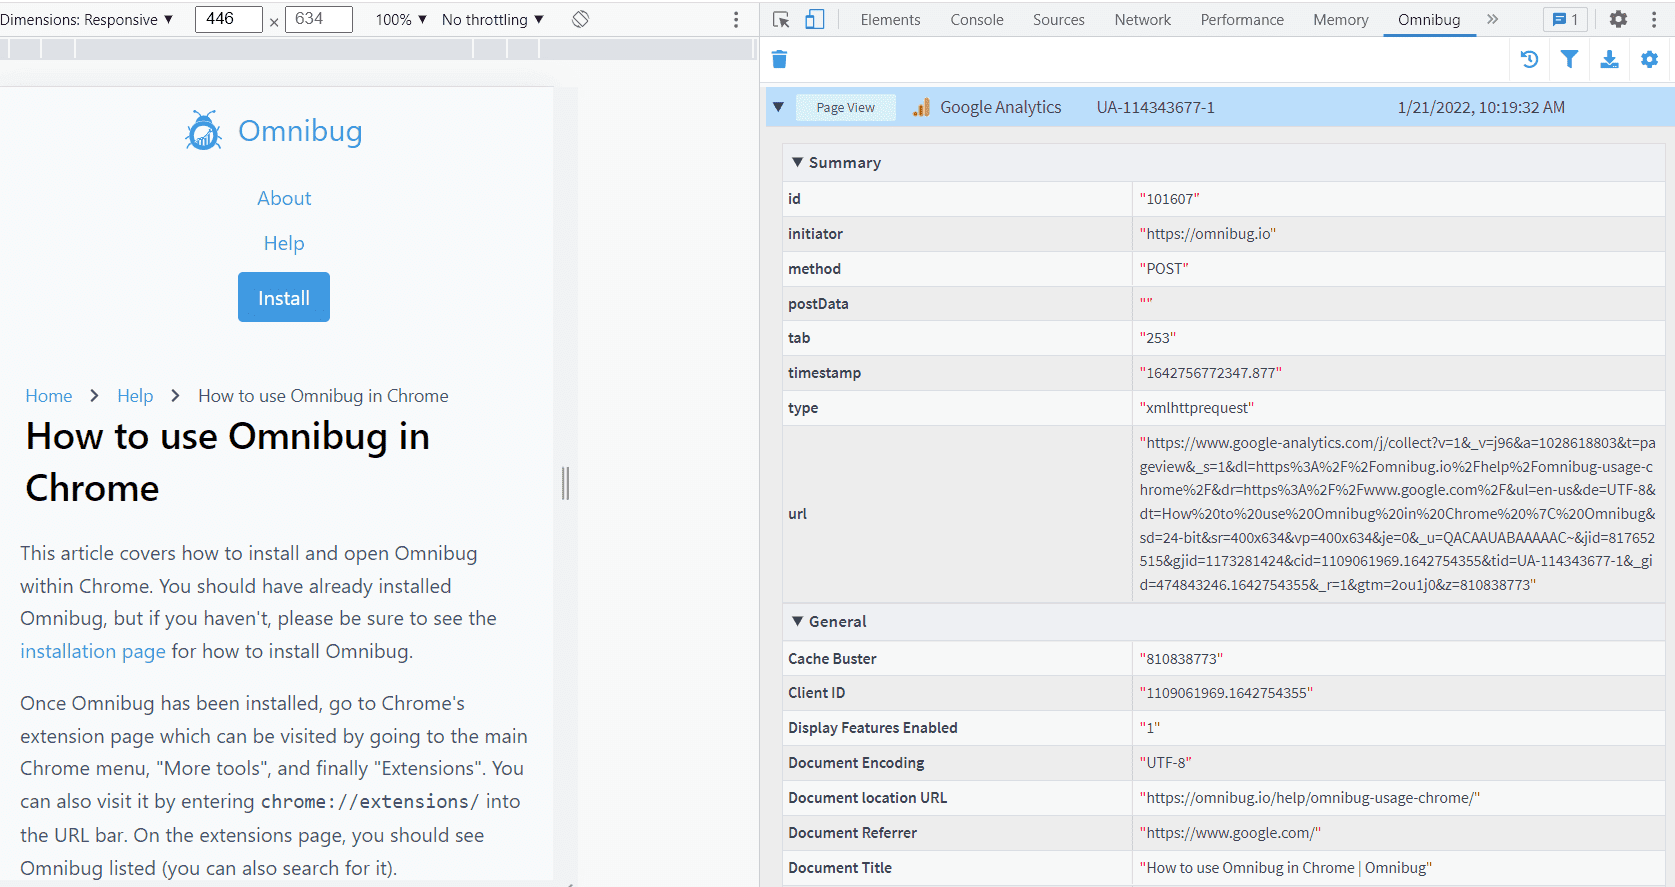Select the Document Title value

[x=1286, y=868]
